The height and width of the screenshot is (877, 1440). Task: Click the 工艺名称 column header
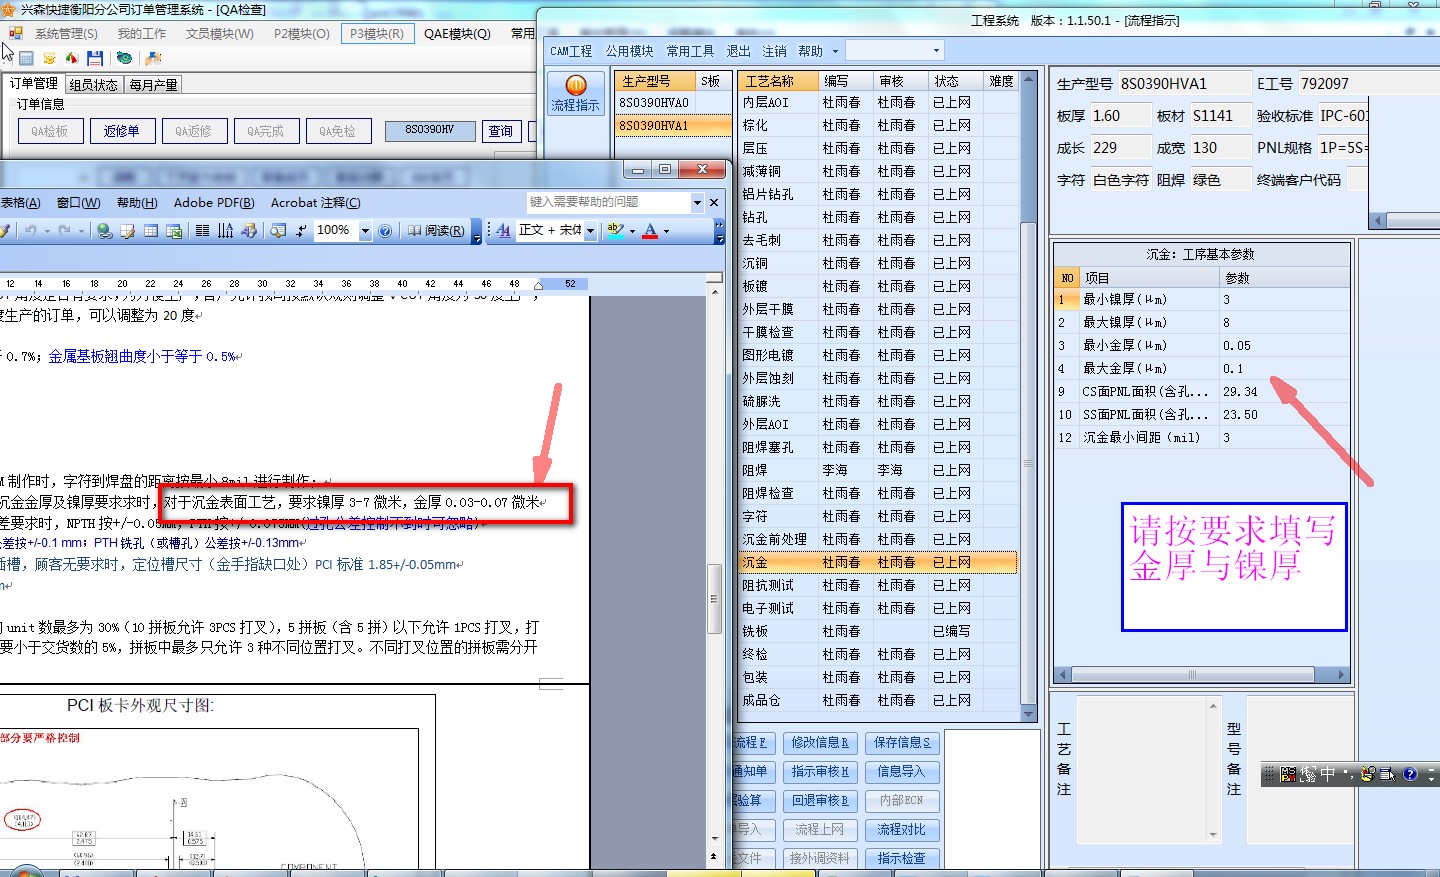click(x=778, y=81)
